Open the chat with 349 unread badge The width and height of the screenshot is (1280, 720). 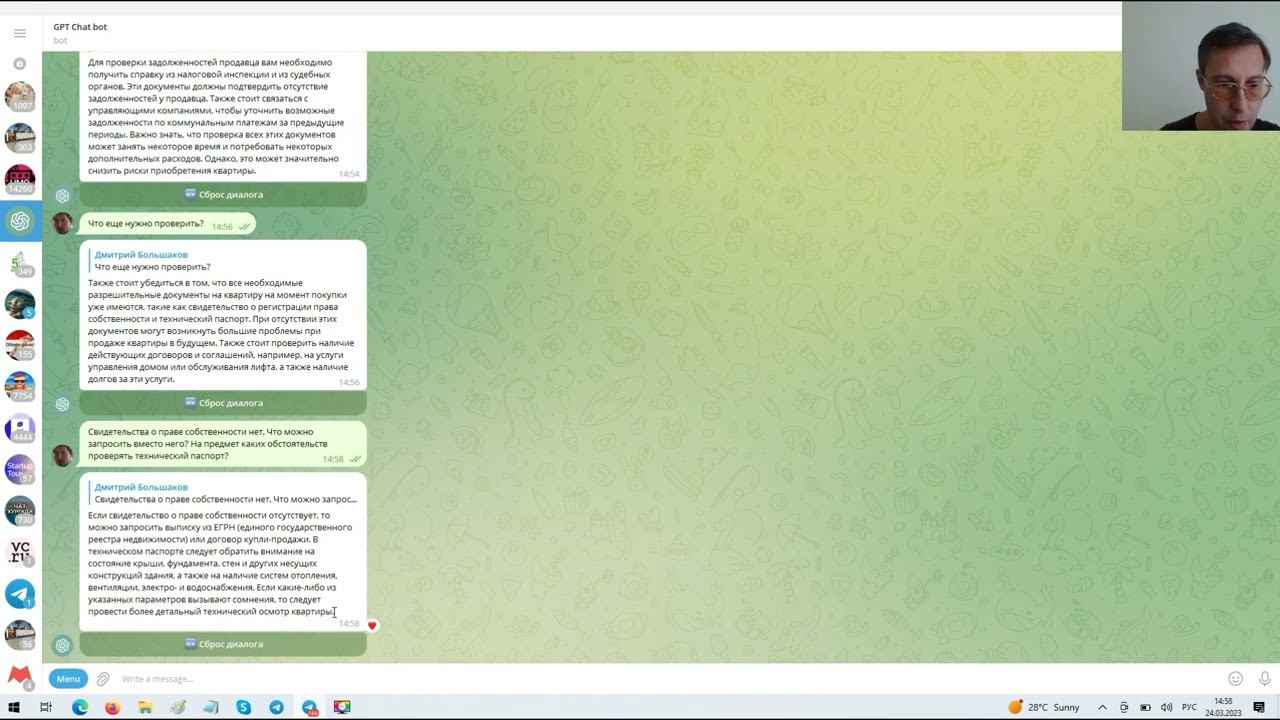[19, 262]
